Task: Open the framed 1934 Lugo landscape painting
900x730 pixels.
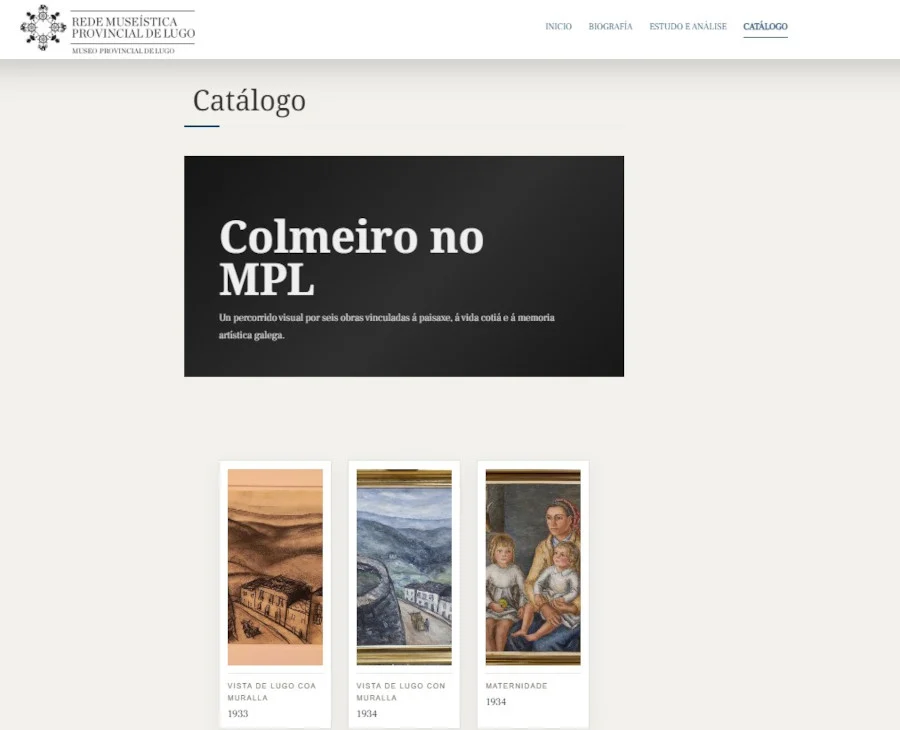Action: [404, 567]
